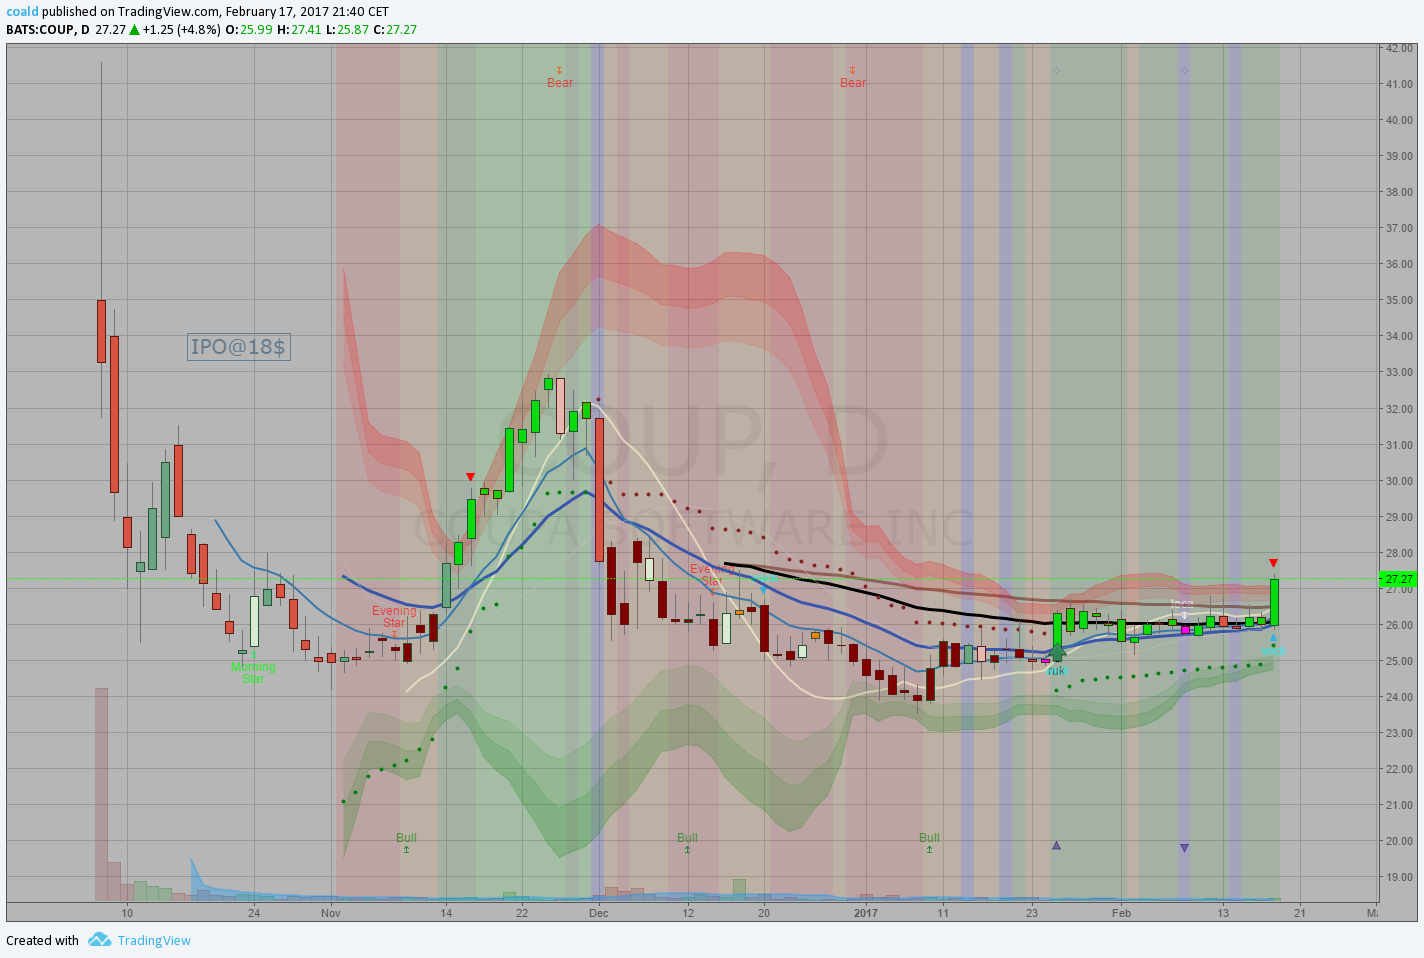
Task: Click the 10 date label on time axis
Action: 127,913
